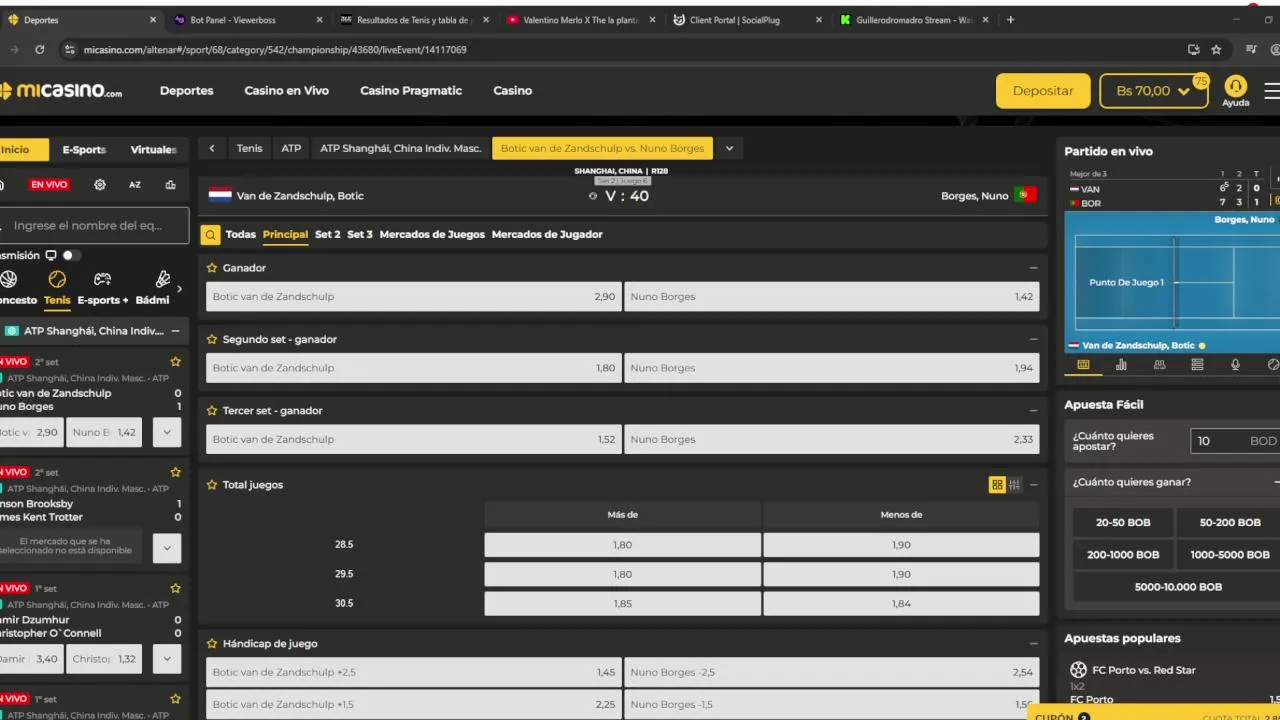Star the Tercer set - ganador market
Viewport: 1280px width, 720px height.
[212, 411]
